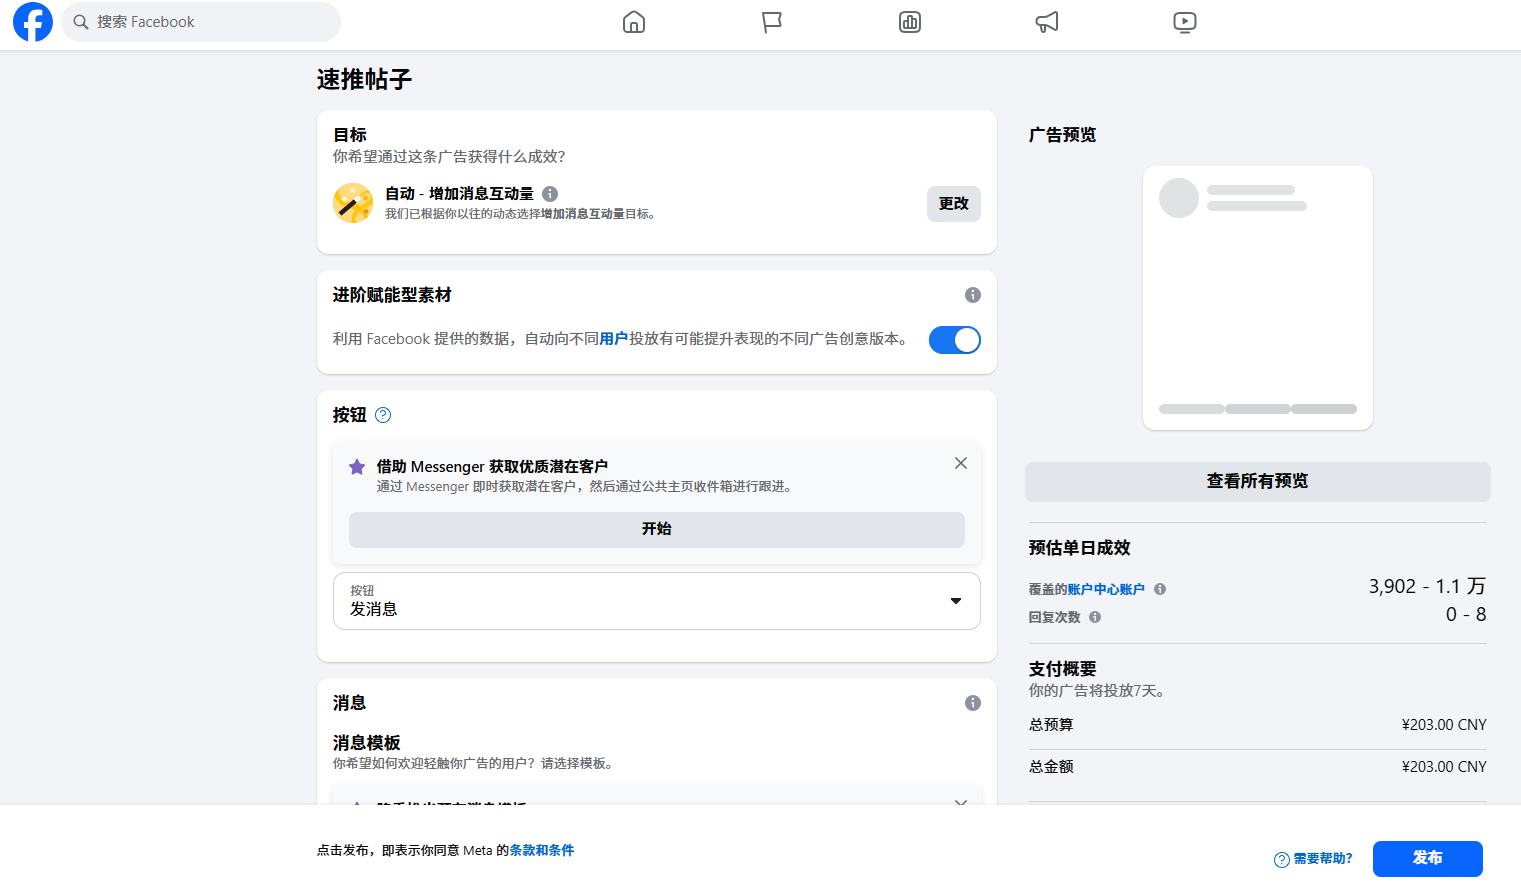
Task: Open the 账户中心账户 link
Action: 1106,590
